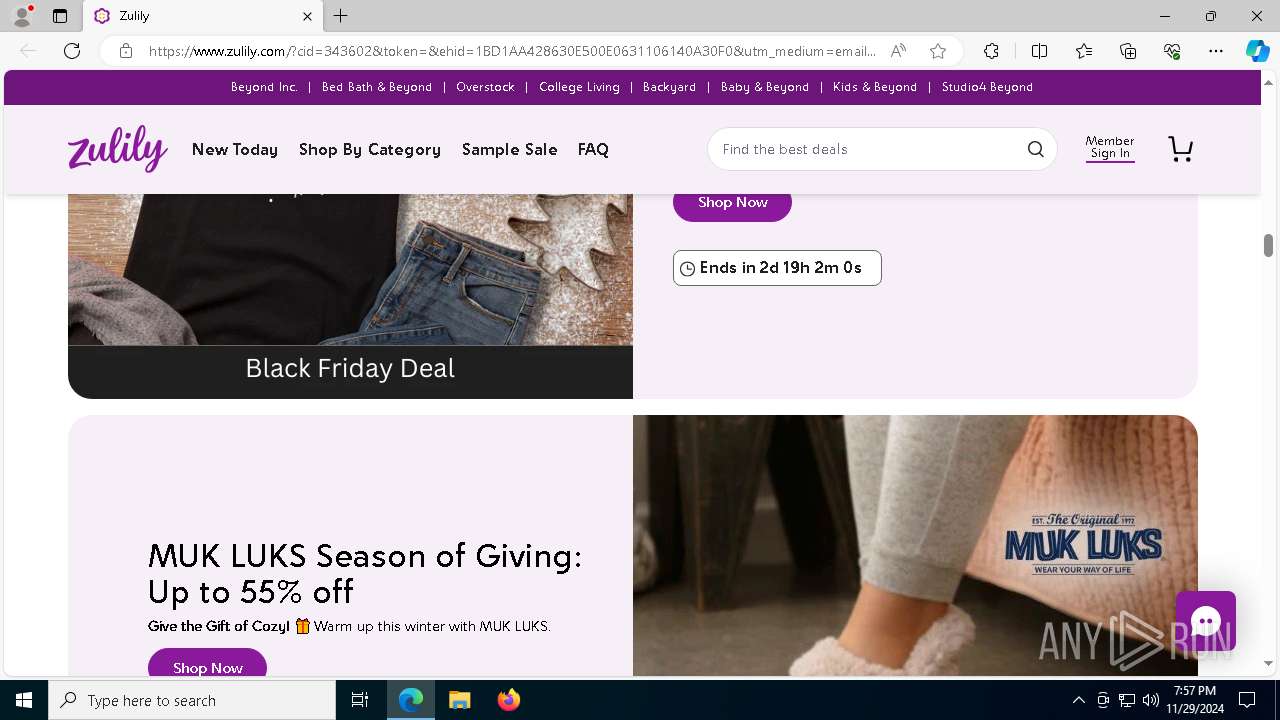Show hidden tray icons chevron
This screenshot has height=720, width=1280.
click(1078, 700)
